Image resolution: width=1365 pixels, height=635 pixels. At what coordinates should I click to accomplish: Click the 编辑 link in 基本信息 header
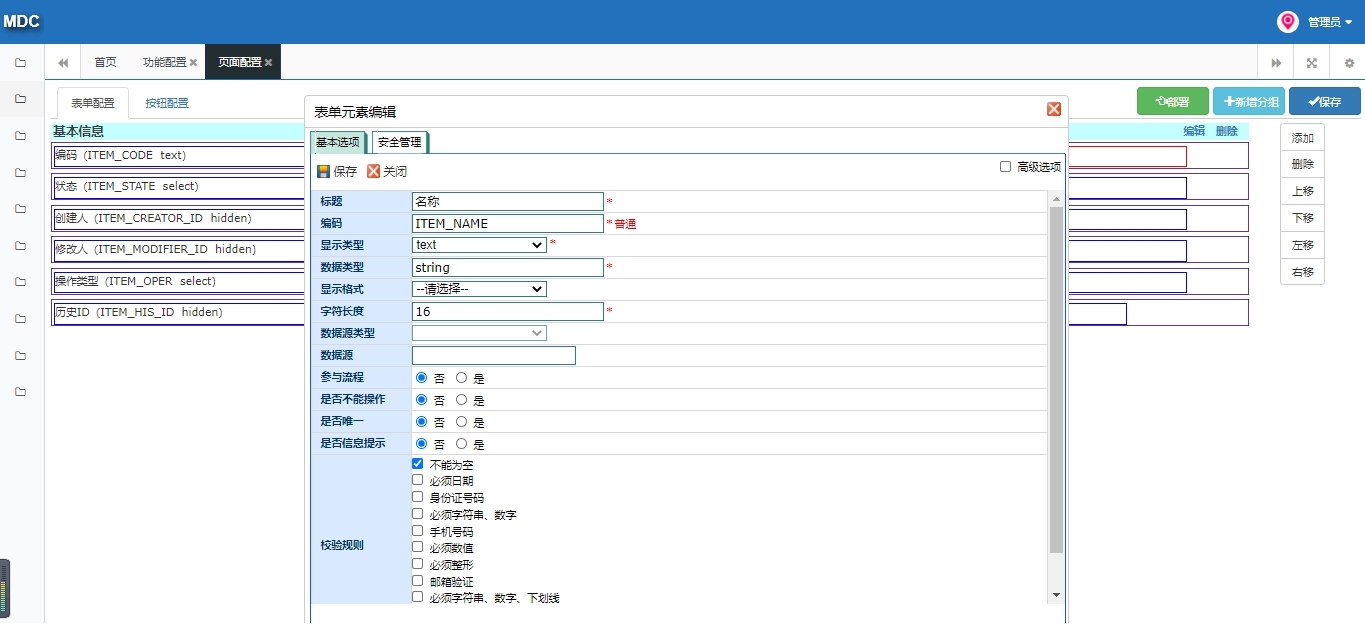tap(1194, 131)
